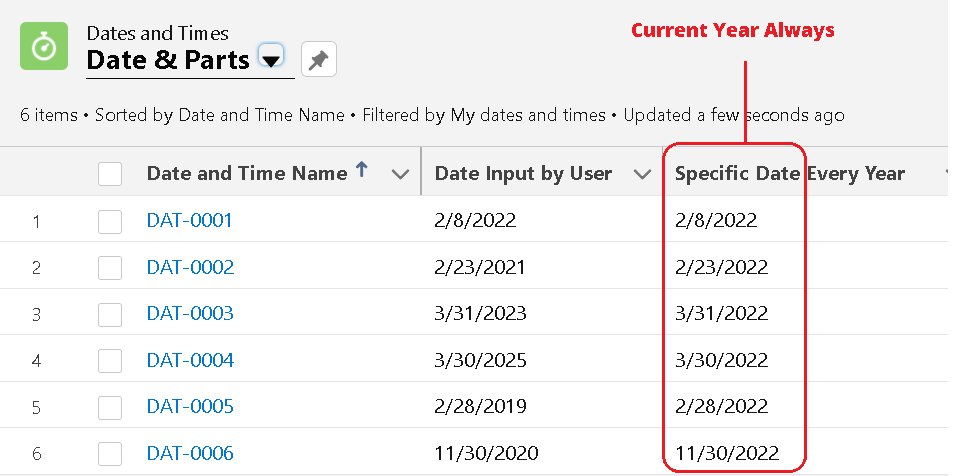Click the Date & Parts list view title

coord(168,60)
